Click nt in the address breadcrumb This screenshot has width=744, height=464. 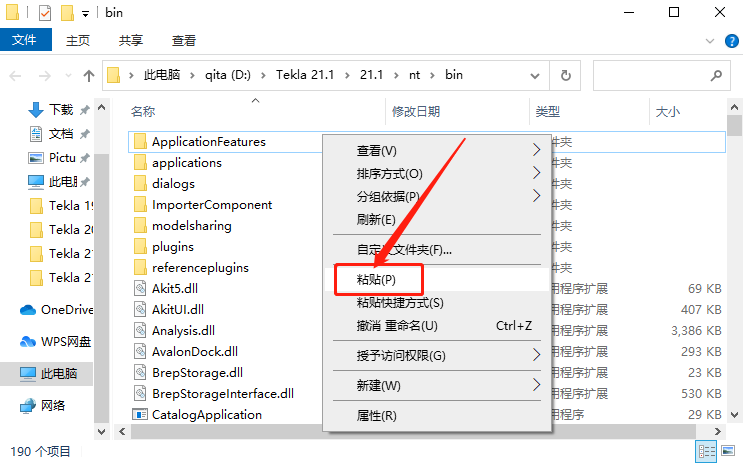click(414, 75)
